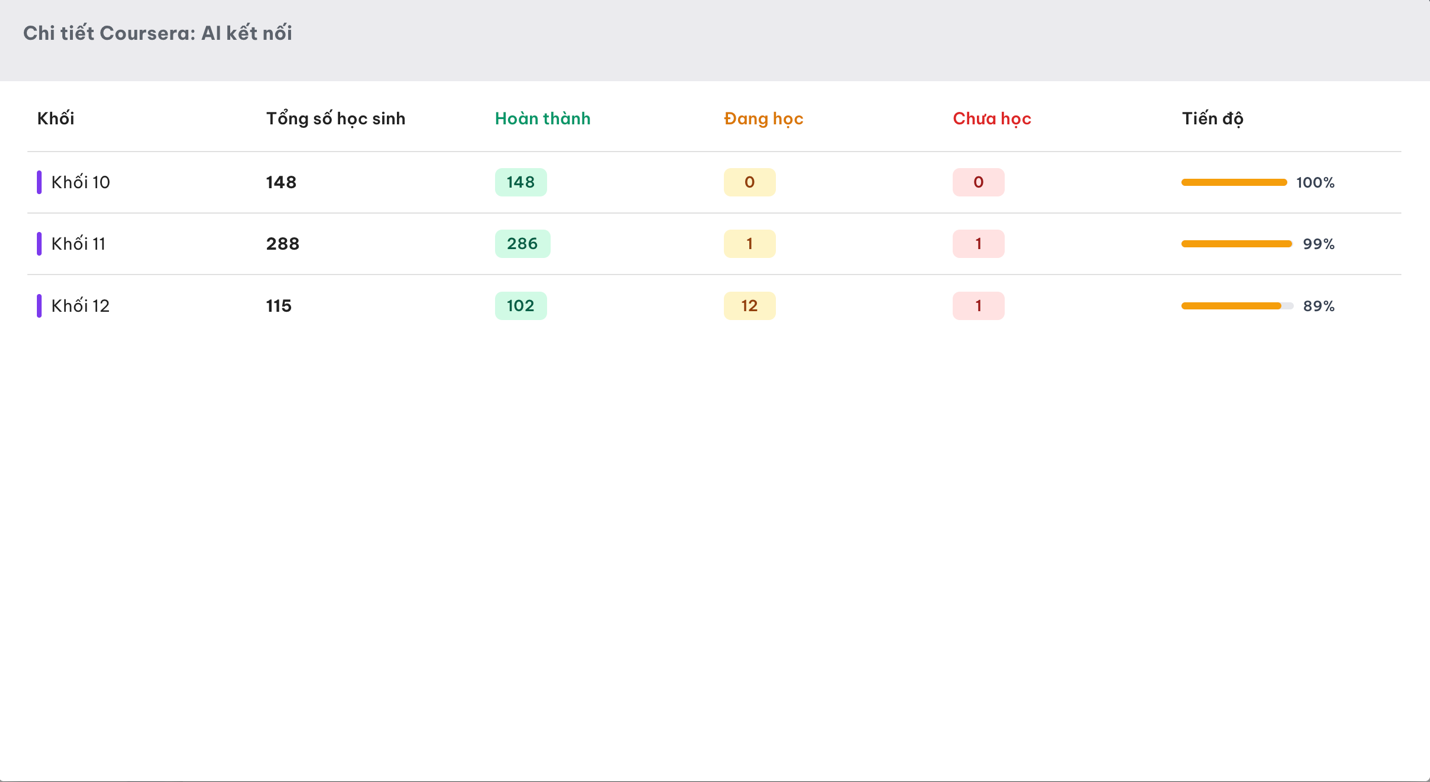The image size is (1430, 782).
Task: Click the title 'Chi tiết Coursera: AI kết nối'
Action: (x=158, y=33)
